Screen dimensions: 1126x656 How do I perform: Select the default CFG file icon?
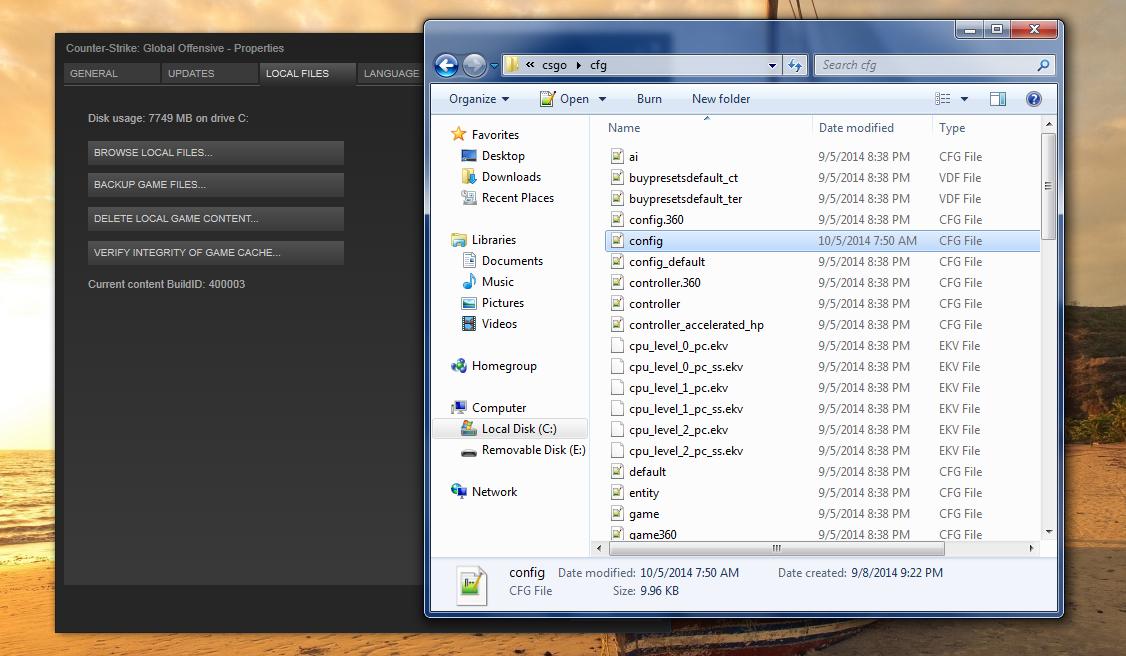[617, 472]
